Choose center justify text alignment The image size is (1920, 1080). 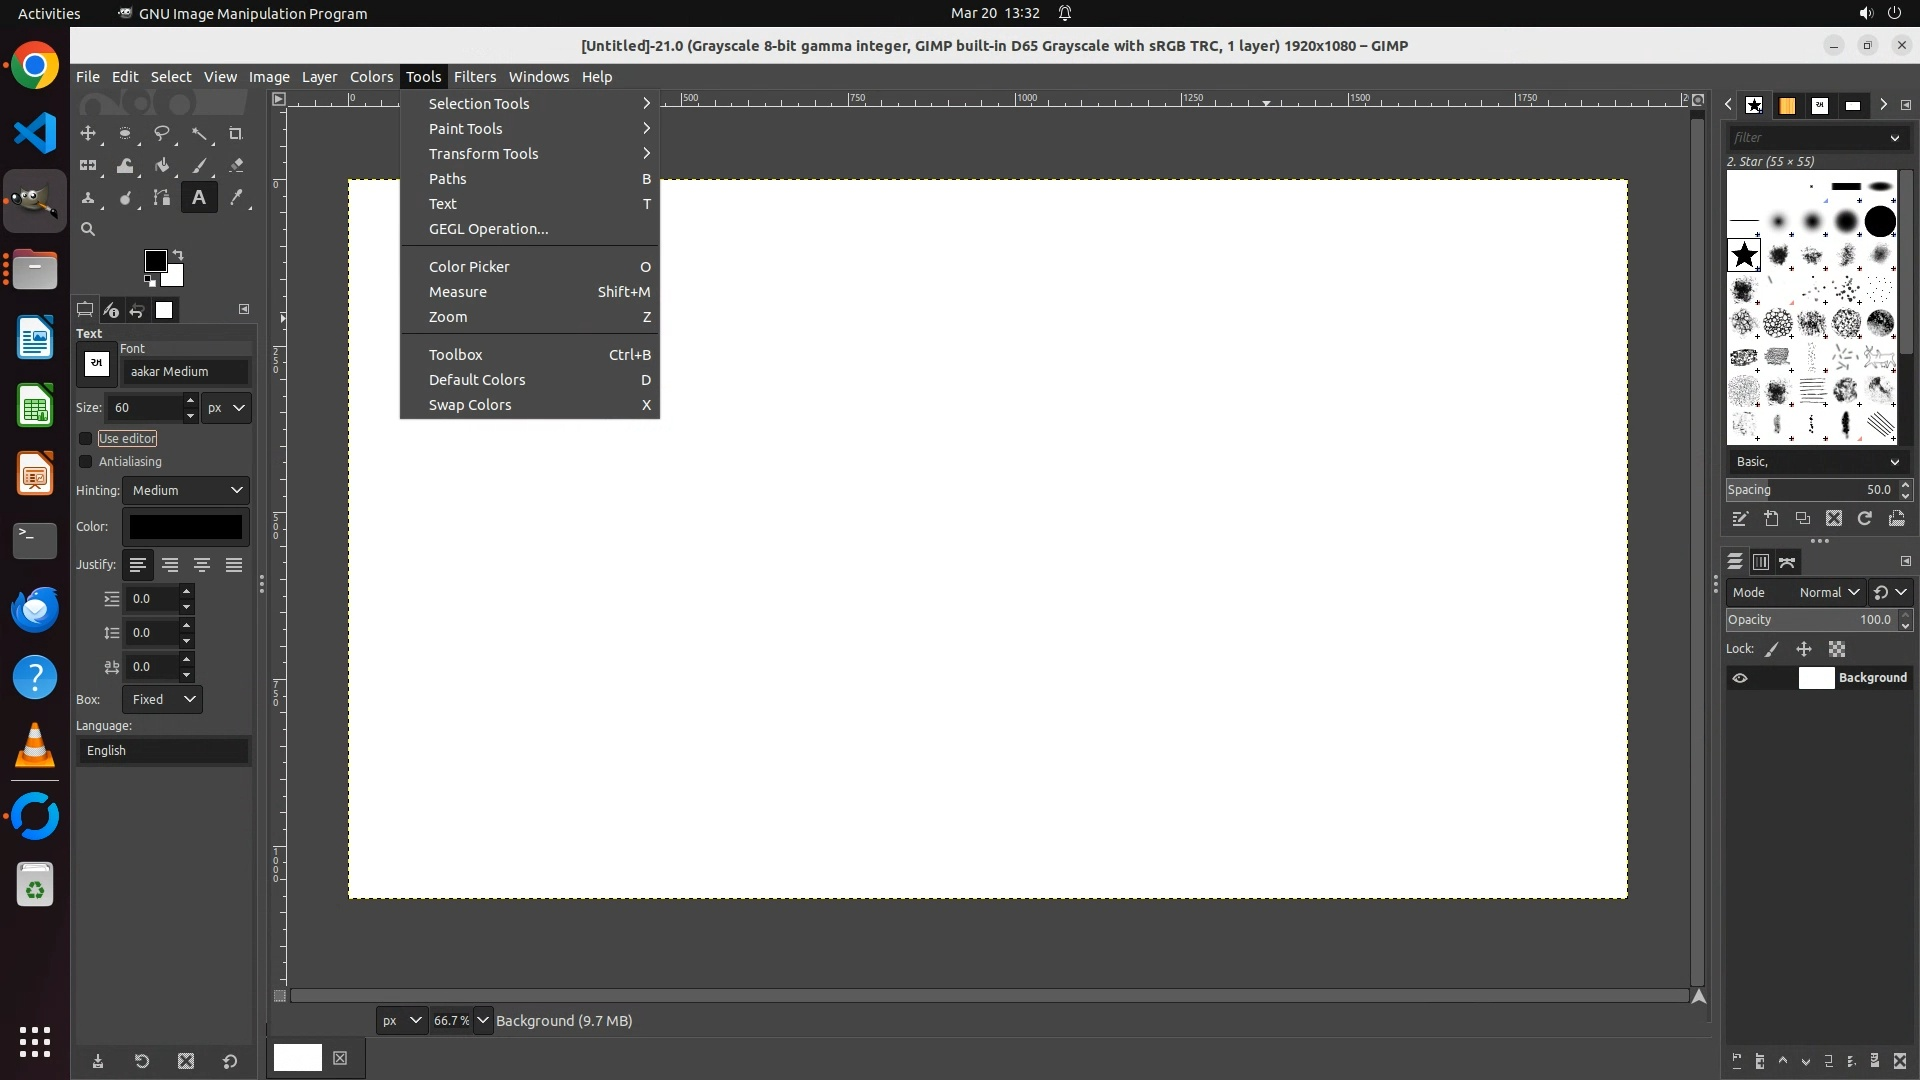[202, 565]
